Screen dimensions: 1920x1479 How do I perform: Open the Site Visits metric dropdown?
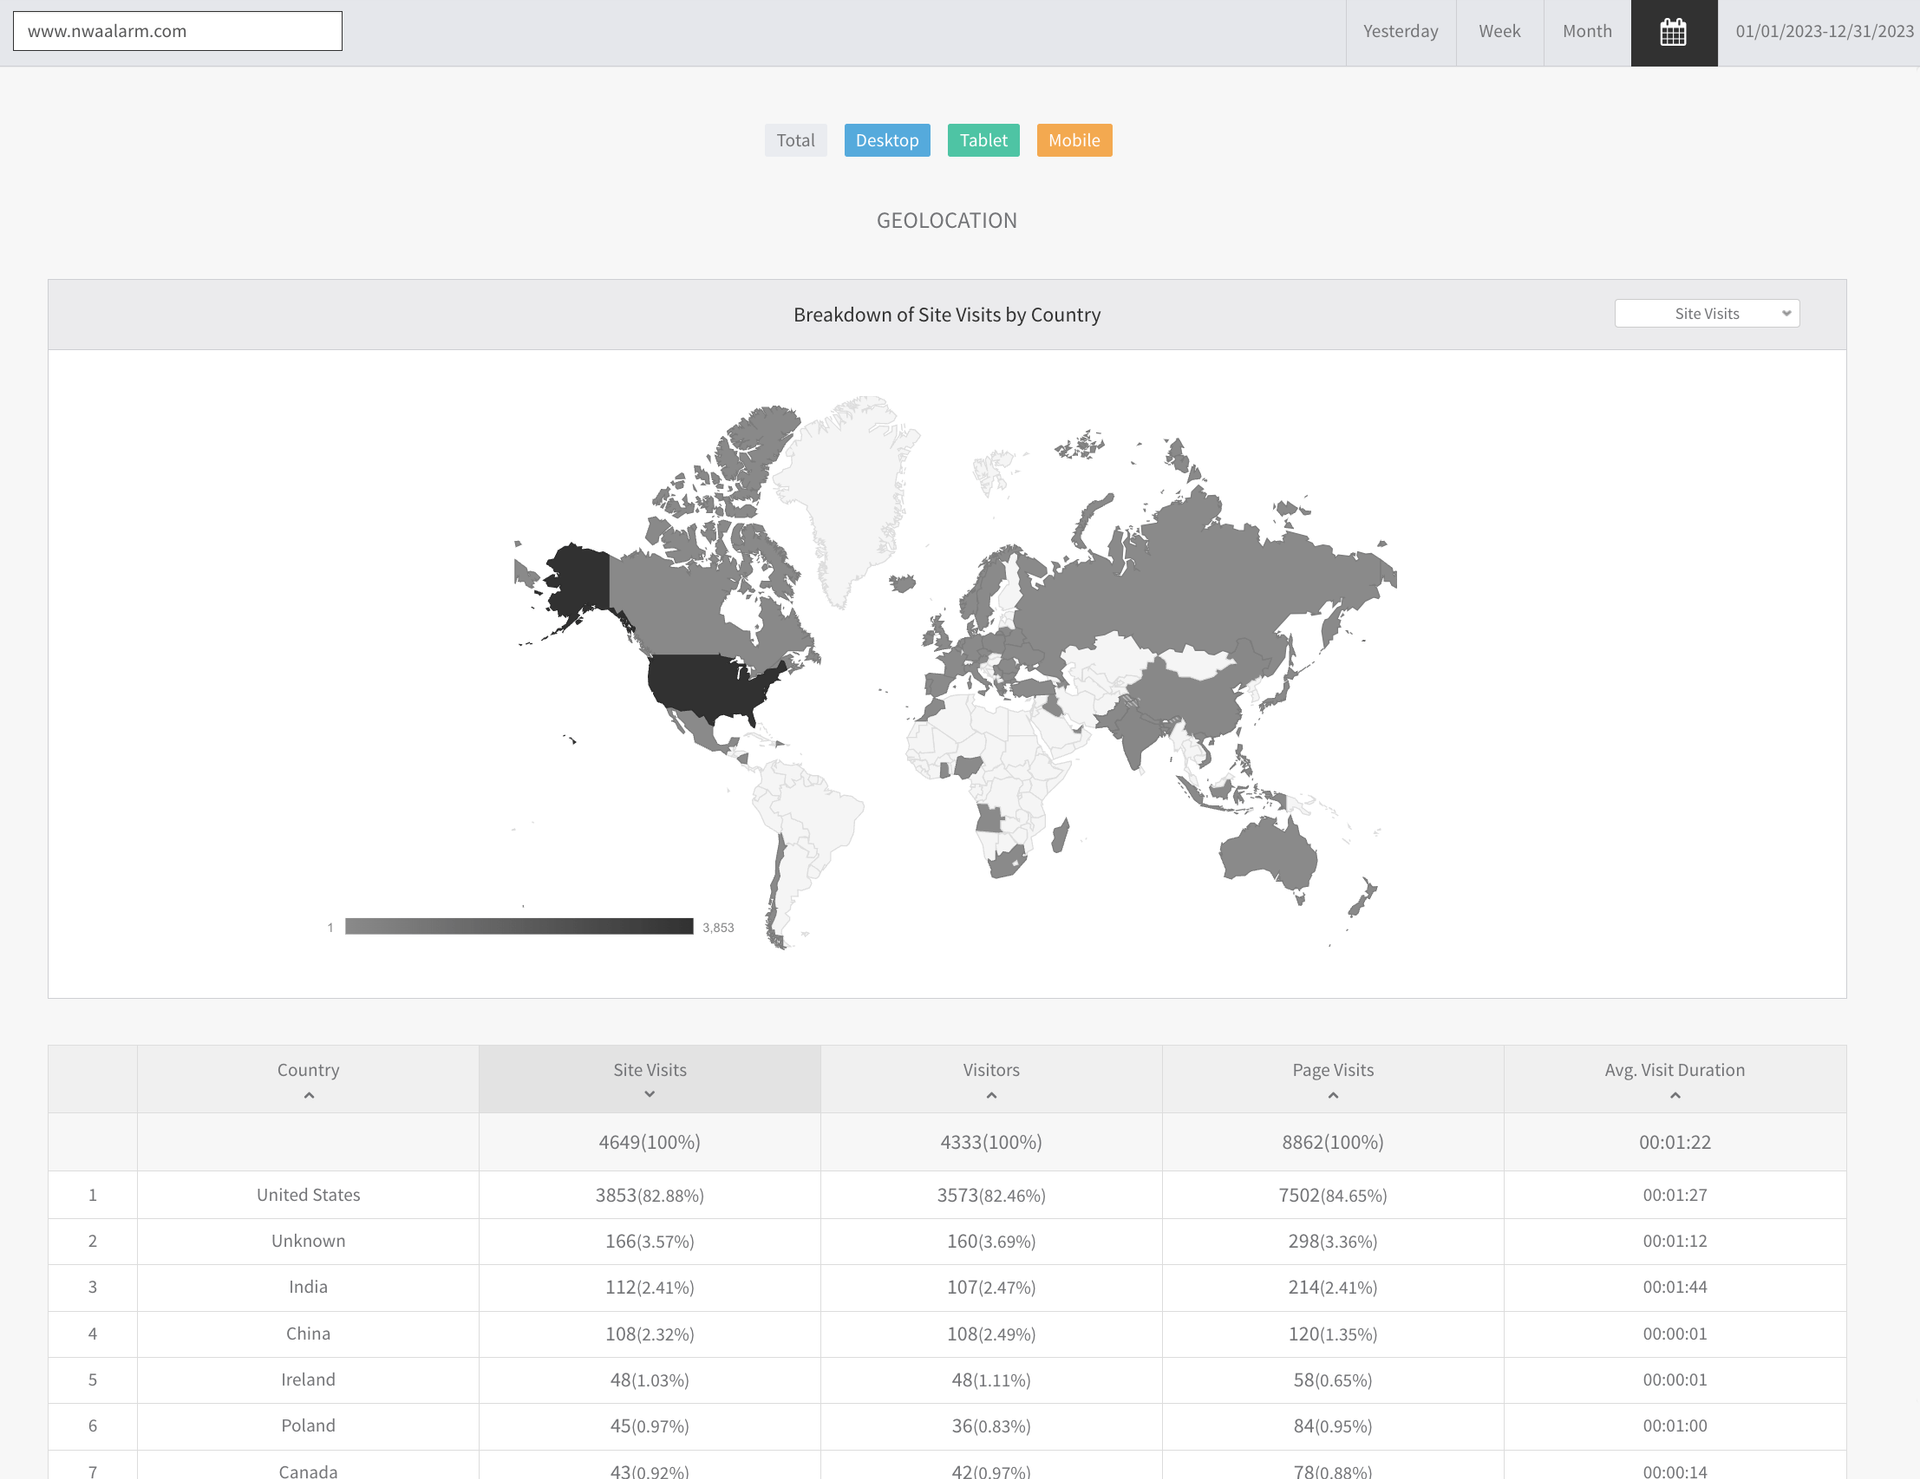tap(1707, 314)
